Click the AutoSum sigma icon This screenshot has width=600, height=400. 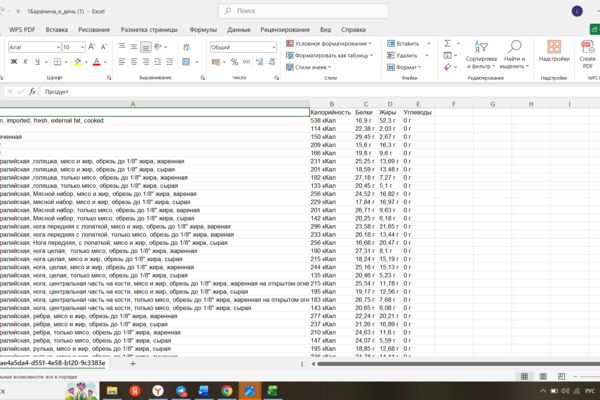click(448, 44)
